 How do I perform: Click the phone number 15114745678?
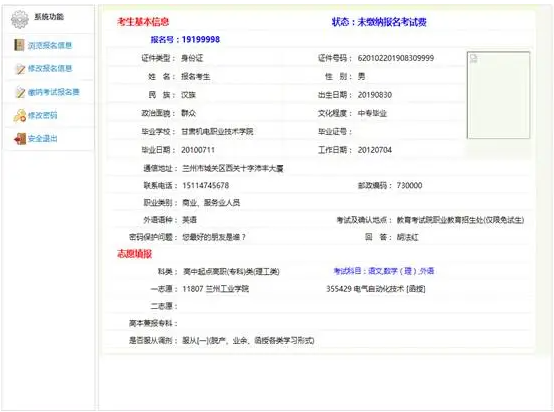pyautogui.click(x=206, y=185)
